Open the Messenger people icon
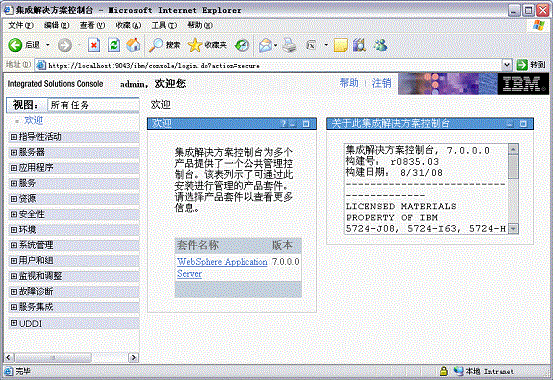Screen dimensions: 554x380 pos(381,45)
